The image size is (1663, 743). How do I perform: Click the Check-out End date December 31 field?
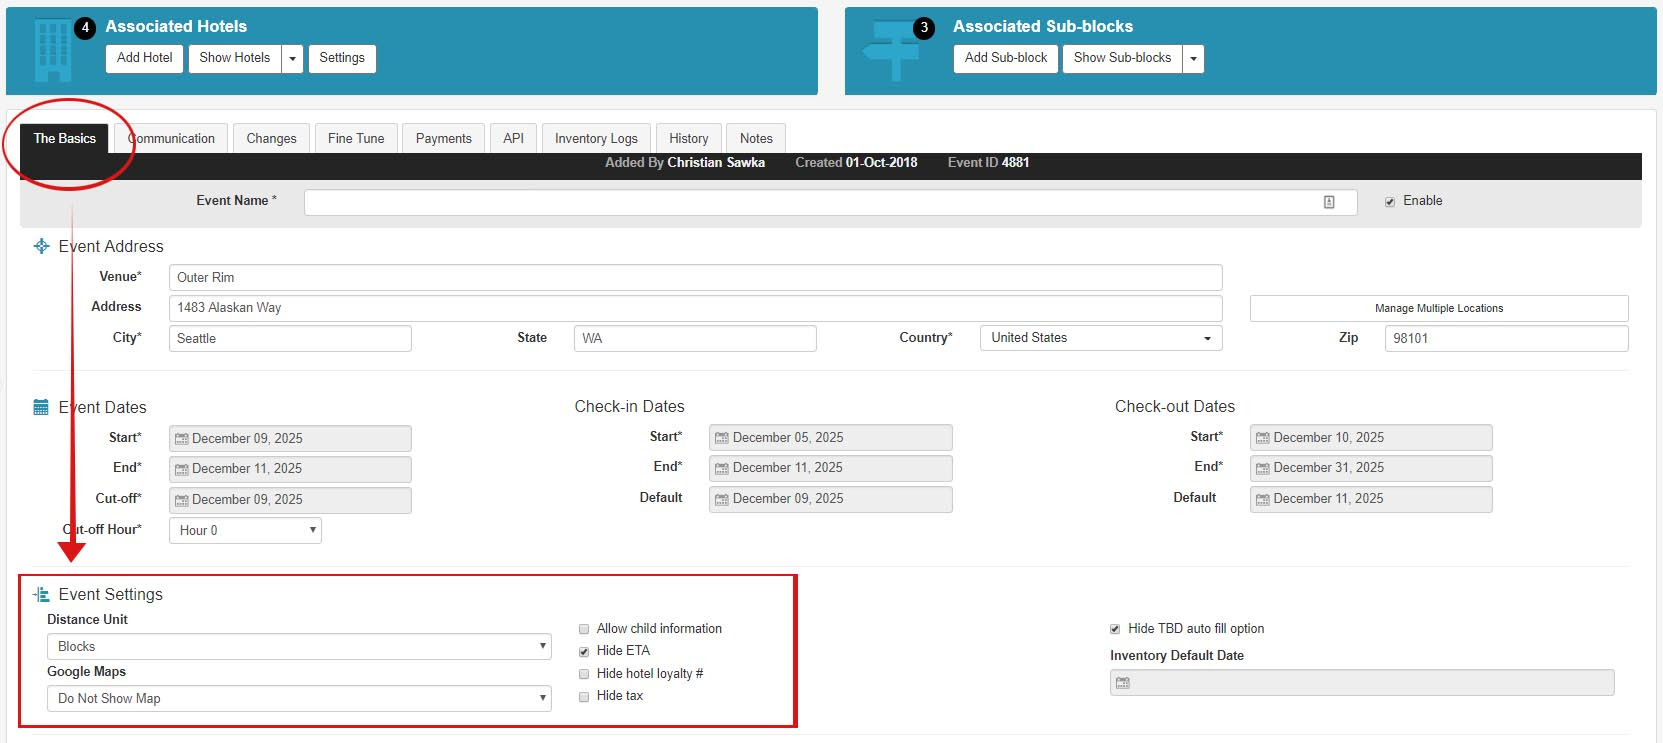pos(1371,468)
